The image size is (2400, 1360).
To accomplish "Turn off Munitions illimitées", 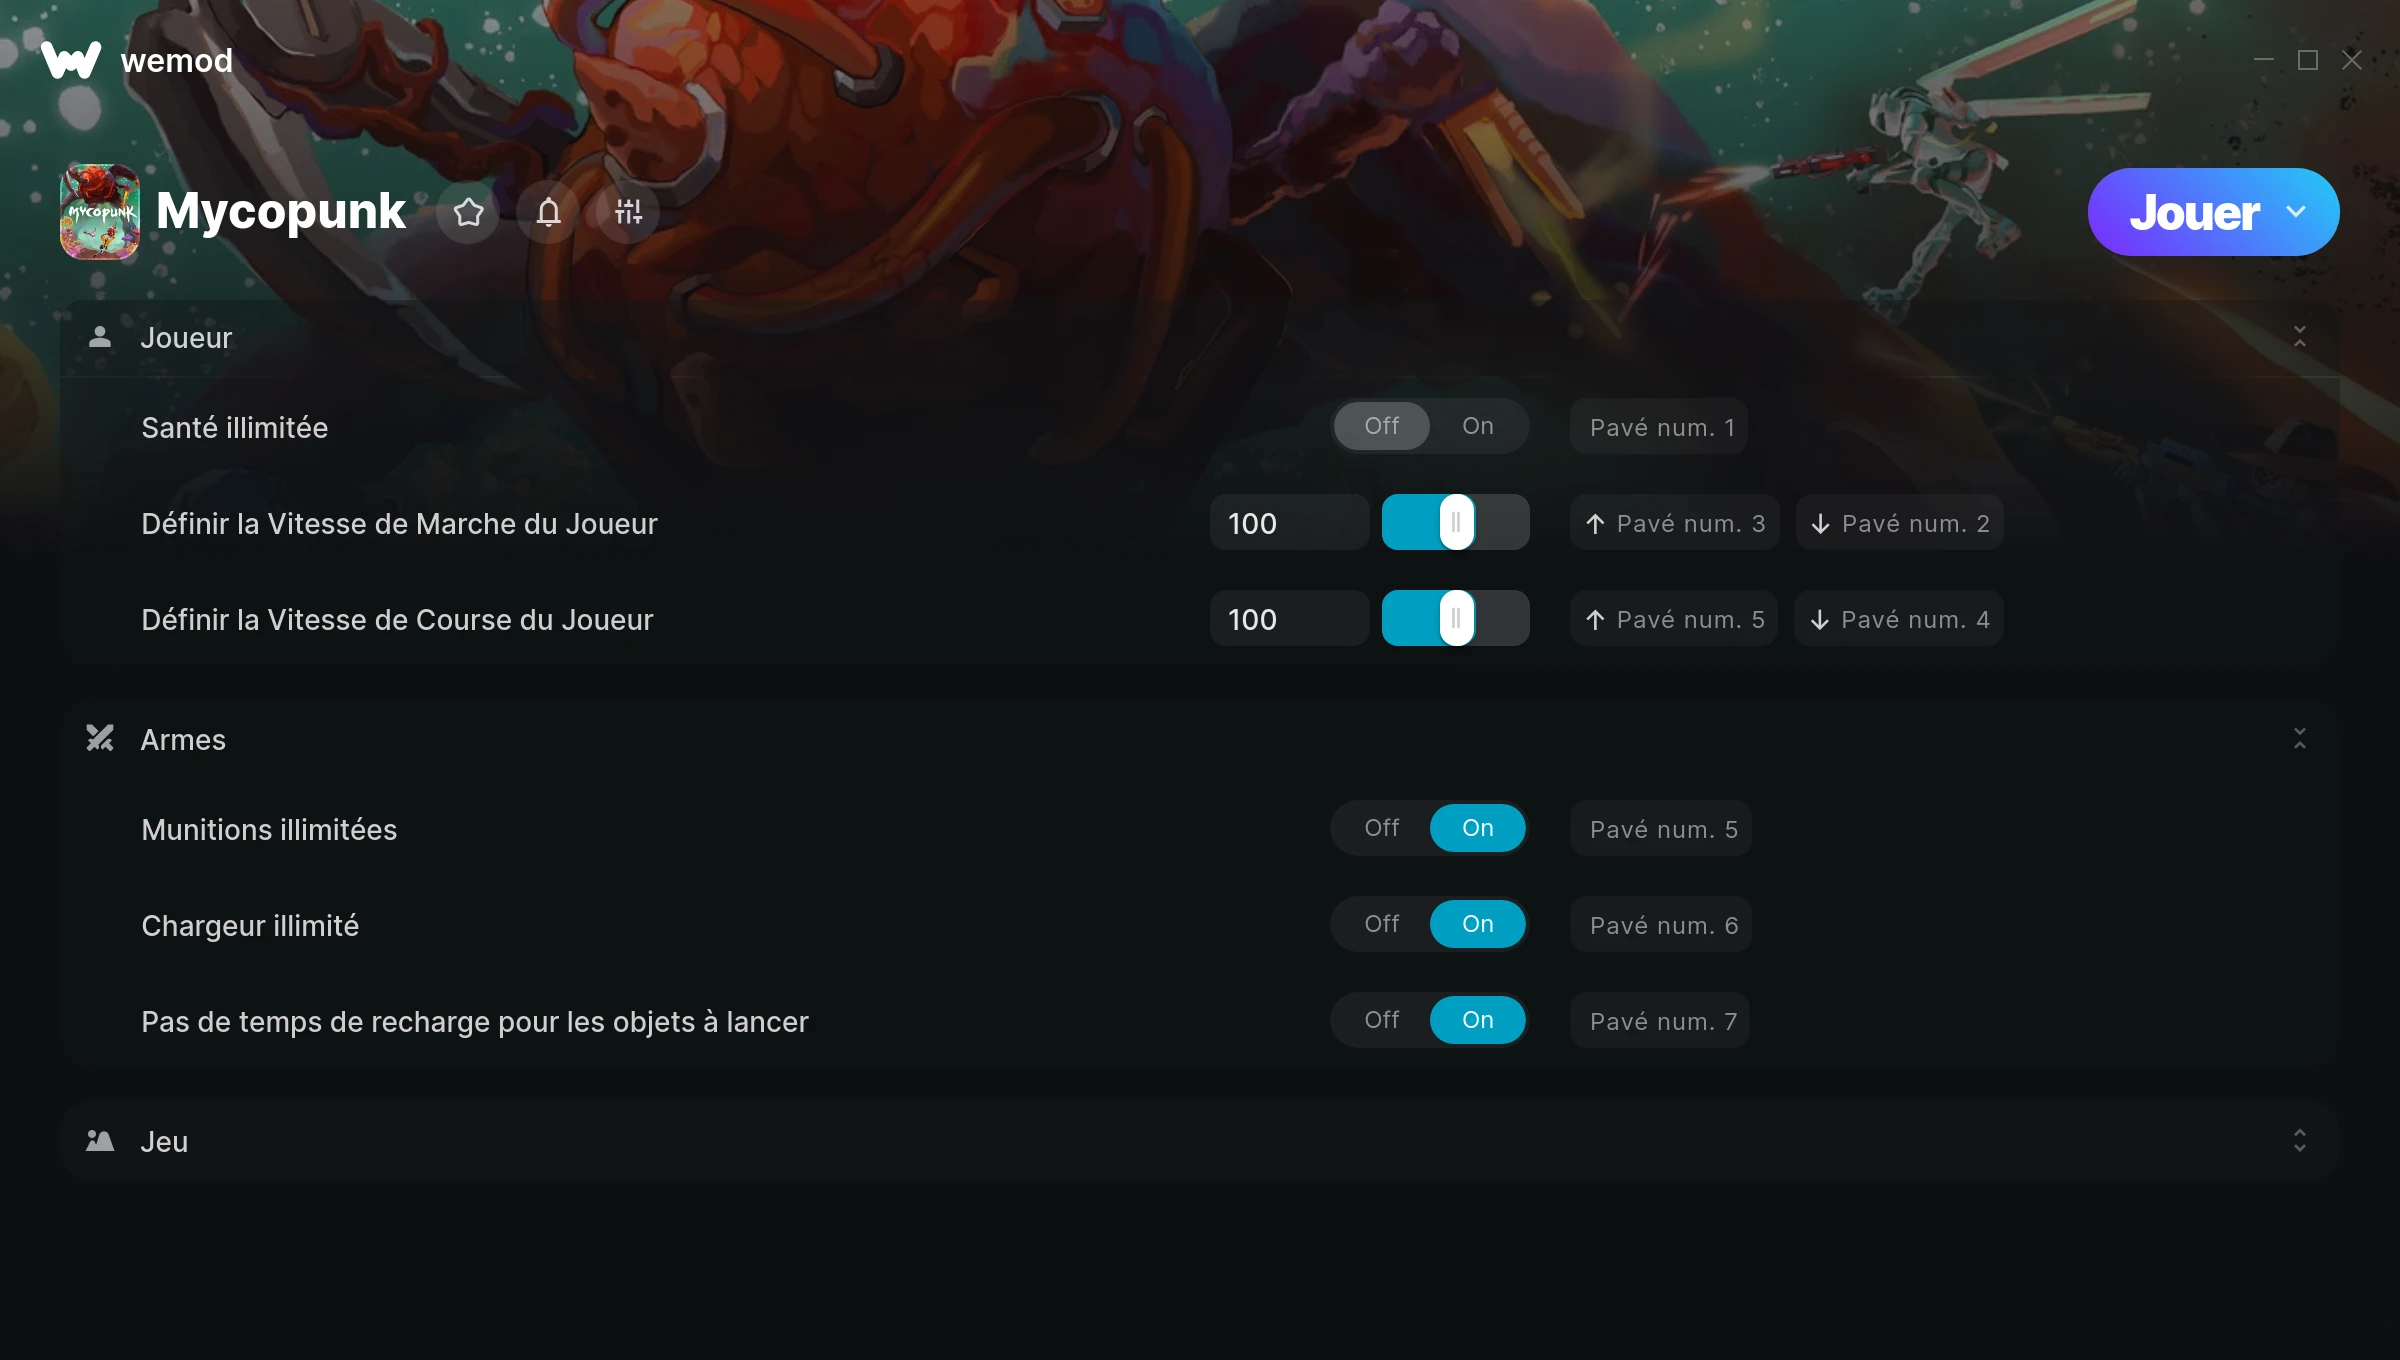I will 1381,828.
